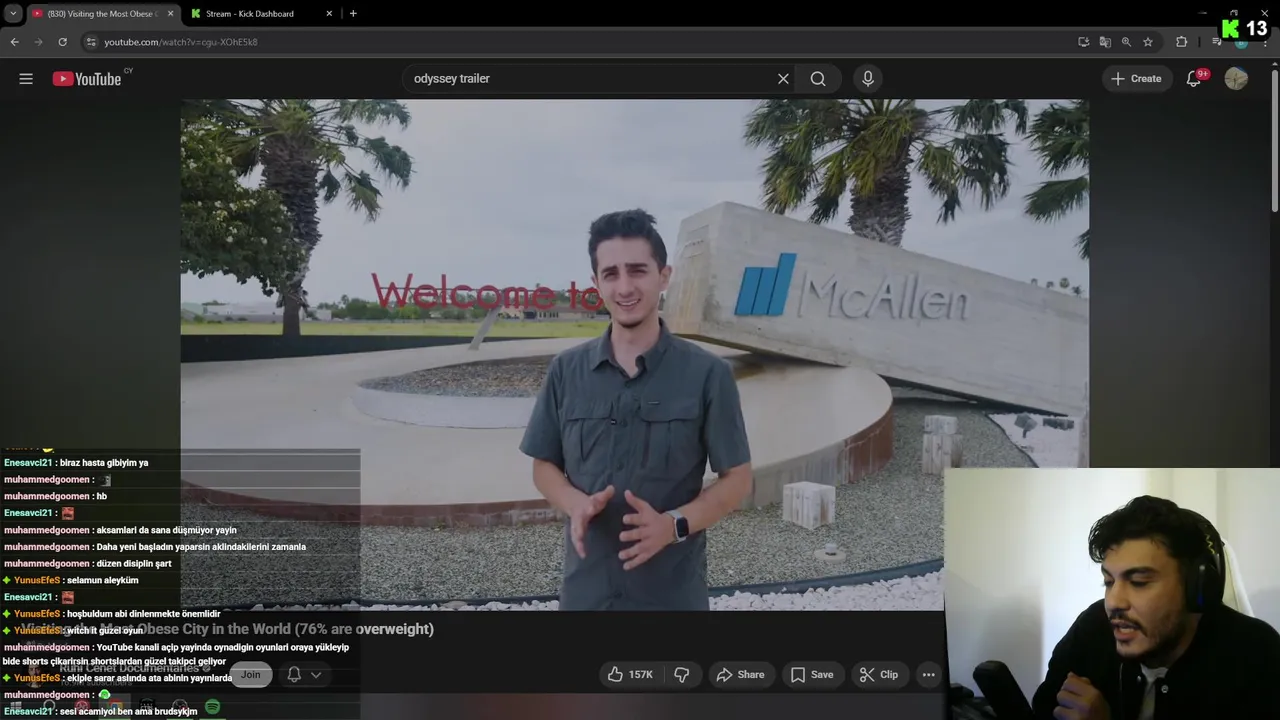The height and width of the screenshot is (720, 1280).
Task: Open the YouTube account avatar menu
Action: tap(1236, 79)
